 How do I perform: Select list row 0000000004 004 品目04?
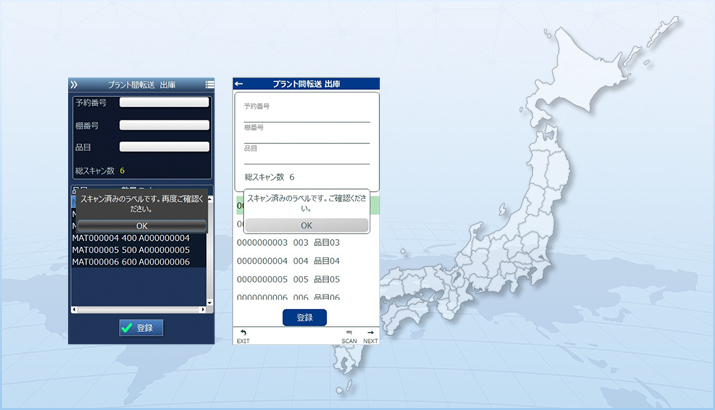tap(289, 261)
